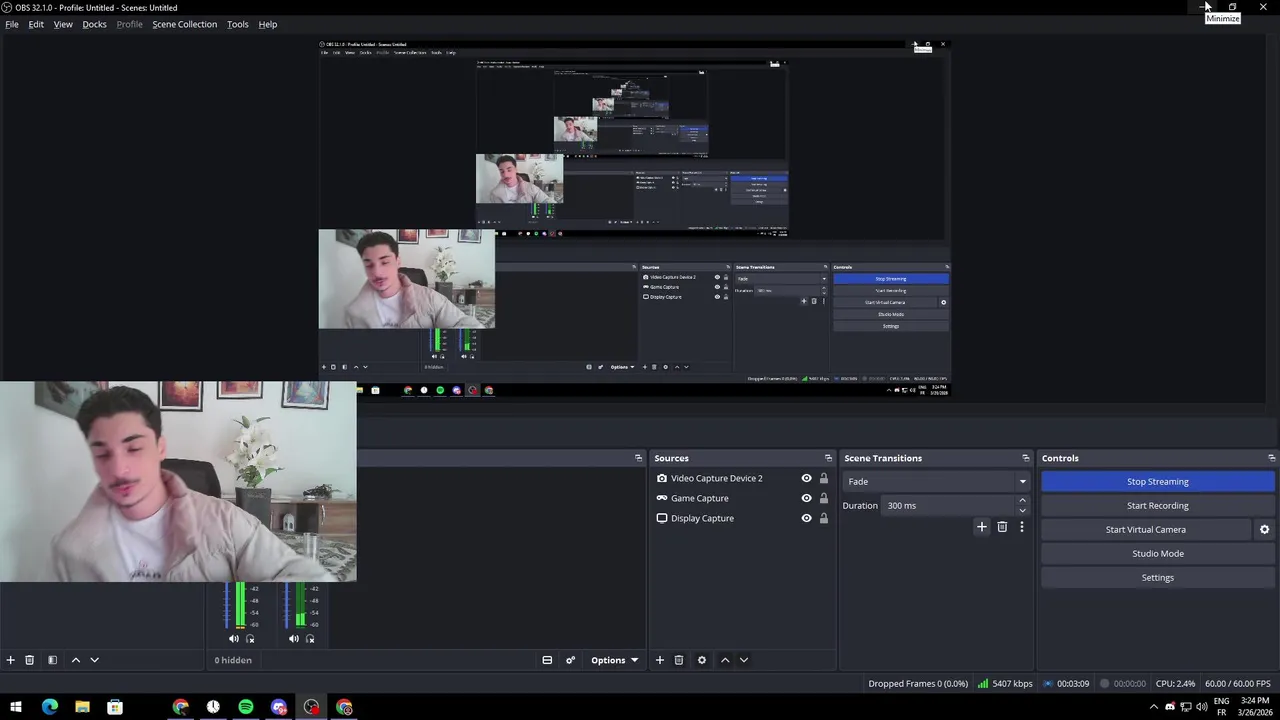Select the Display Capture source row
This screenshot has width=1280, height=720.
pos(742,518)
